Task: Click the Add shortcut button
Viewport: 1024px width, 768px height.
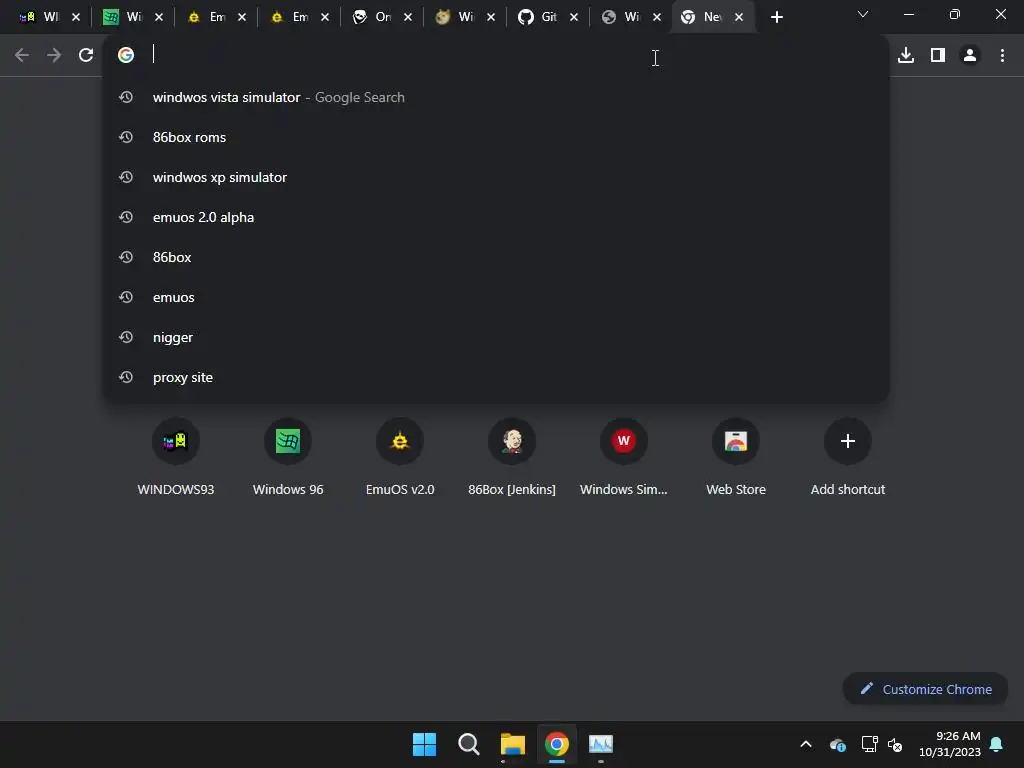Action: click(x=848, y=457)
